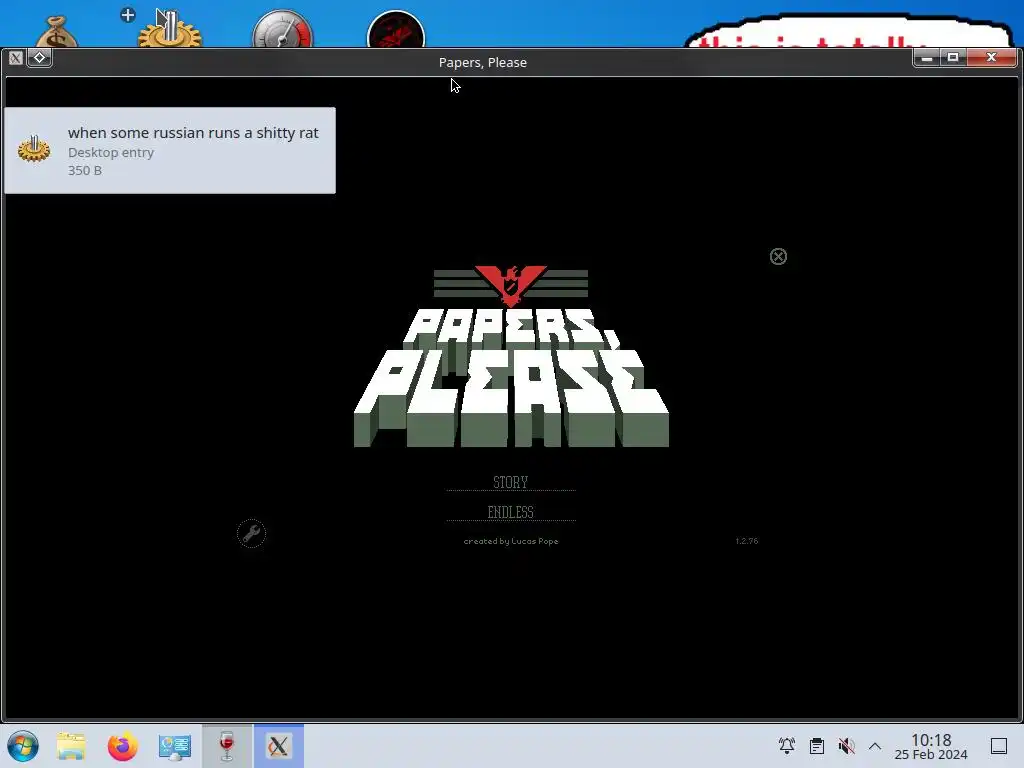
Task: Click the 'Desktop entry' tooltip text
Action: tap(111, 152)
